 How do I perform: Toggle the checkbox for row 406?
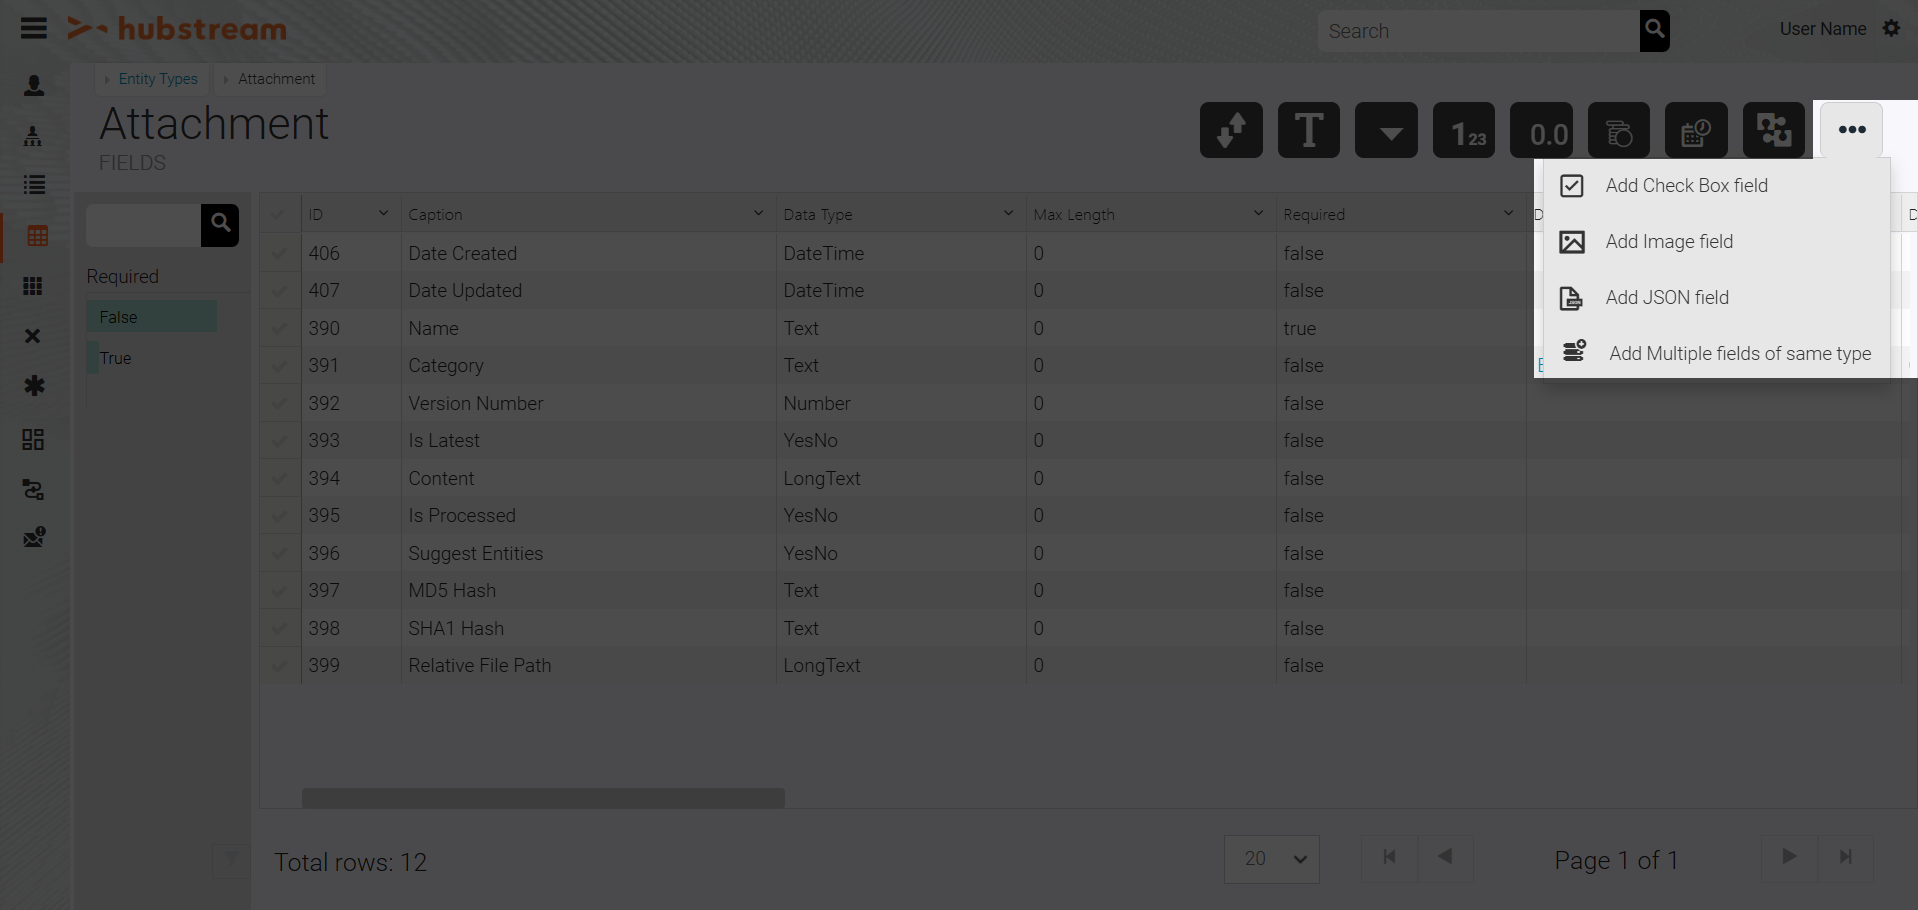(280, 254)
